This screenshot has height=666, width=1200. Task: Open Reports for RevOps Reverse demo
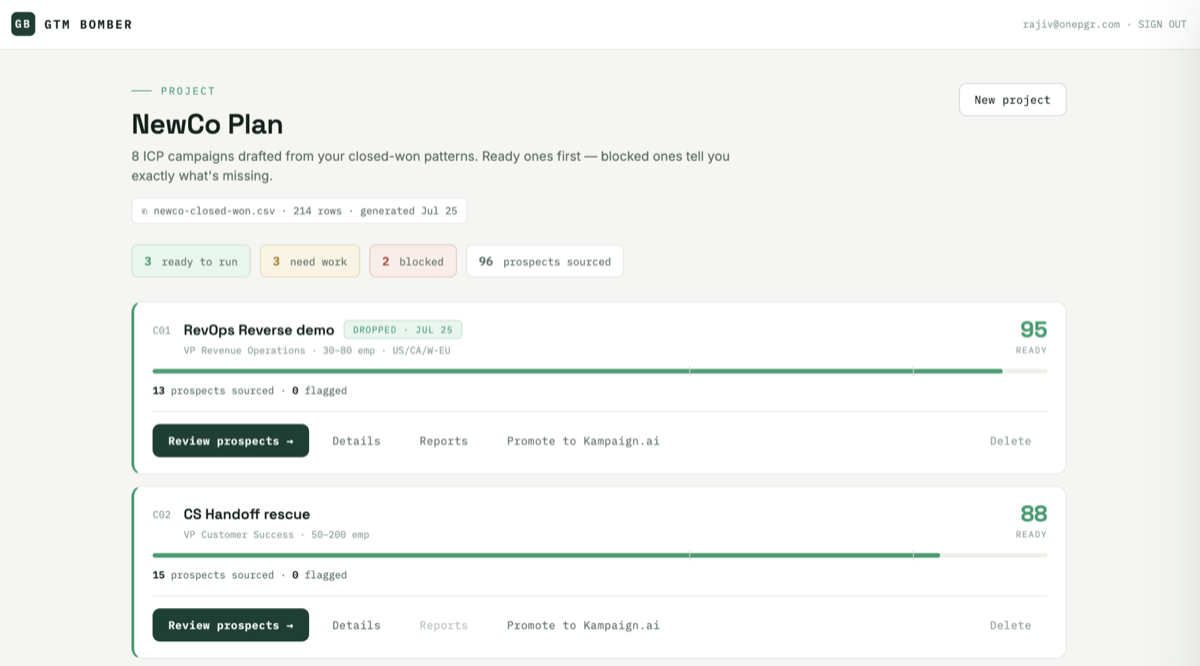click(x=444, y=441)
